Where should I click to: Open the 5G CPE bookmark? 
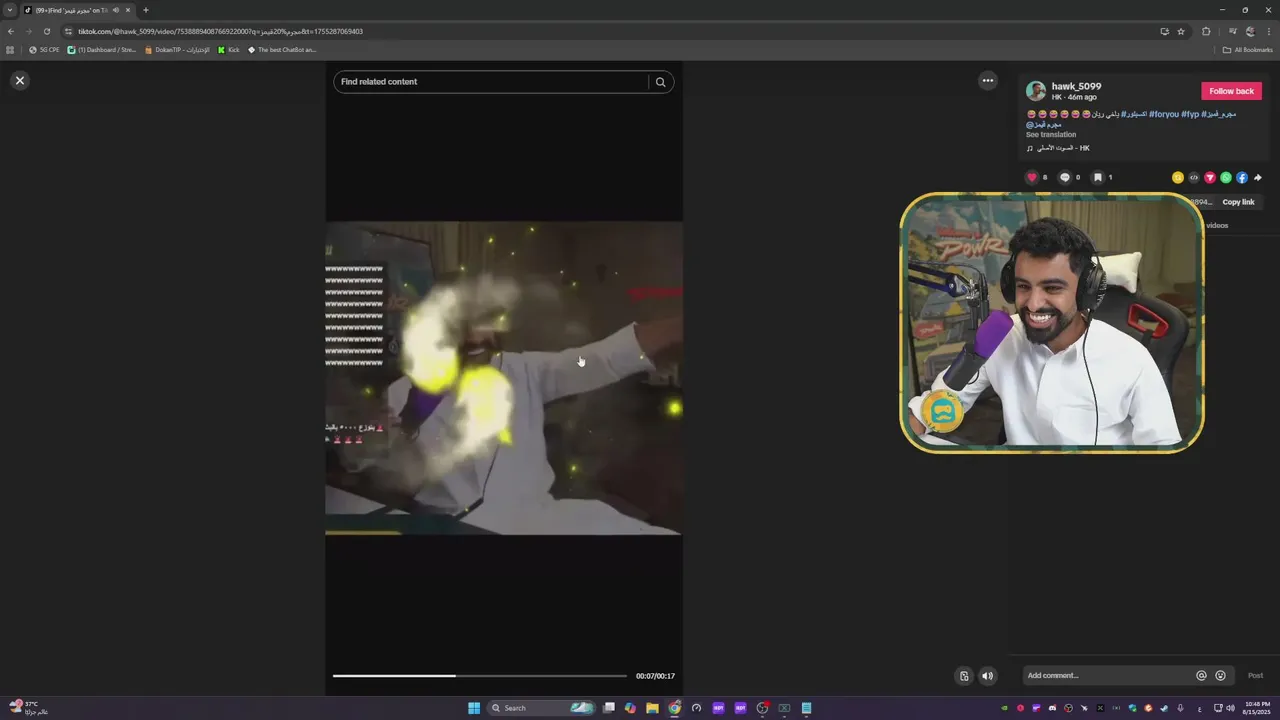click(x=45, y=50)
